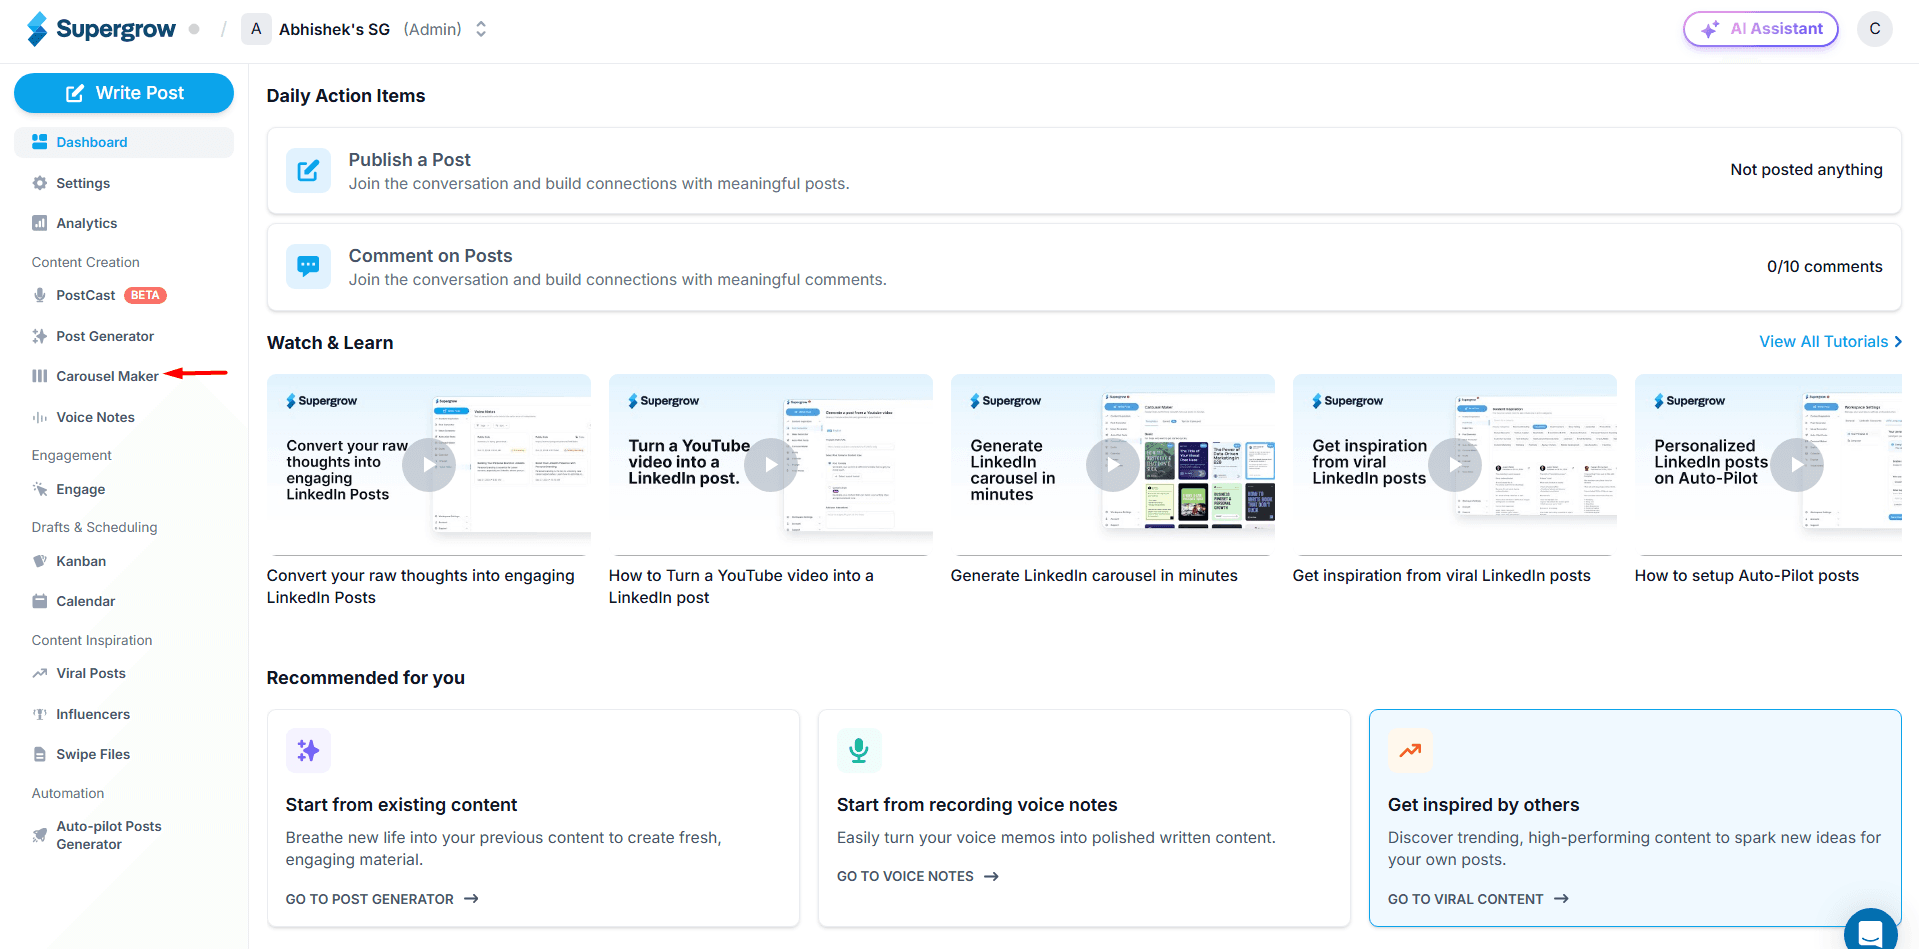The width and height of the screenshot is (1919, 949).
Task: Select the Dashboard icon in the sidebar
Action: click(40, 142)
